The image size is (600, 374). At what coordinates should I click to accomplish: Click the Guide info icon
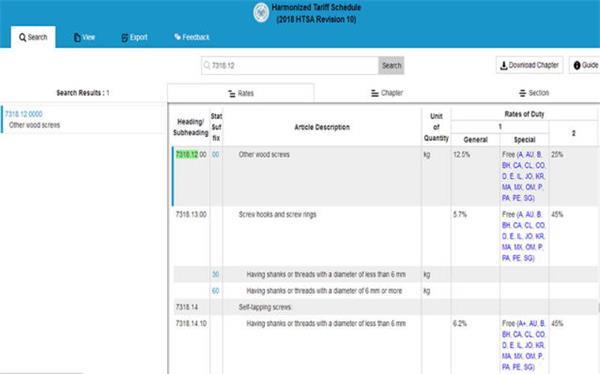point(577,65)
